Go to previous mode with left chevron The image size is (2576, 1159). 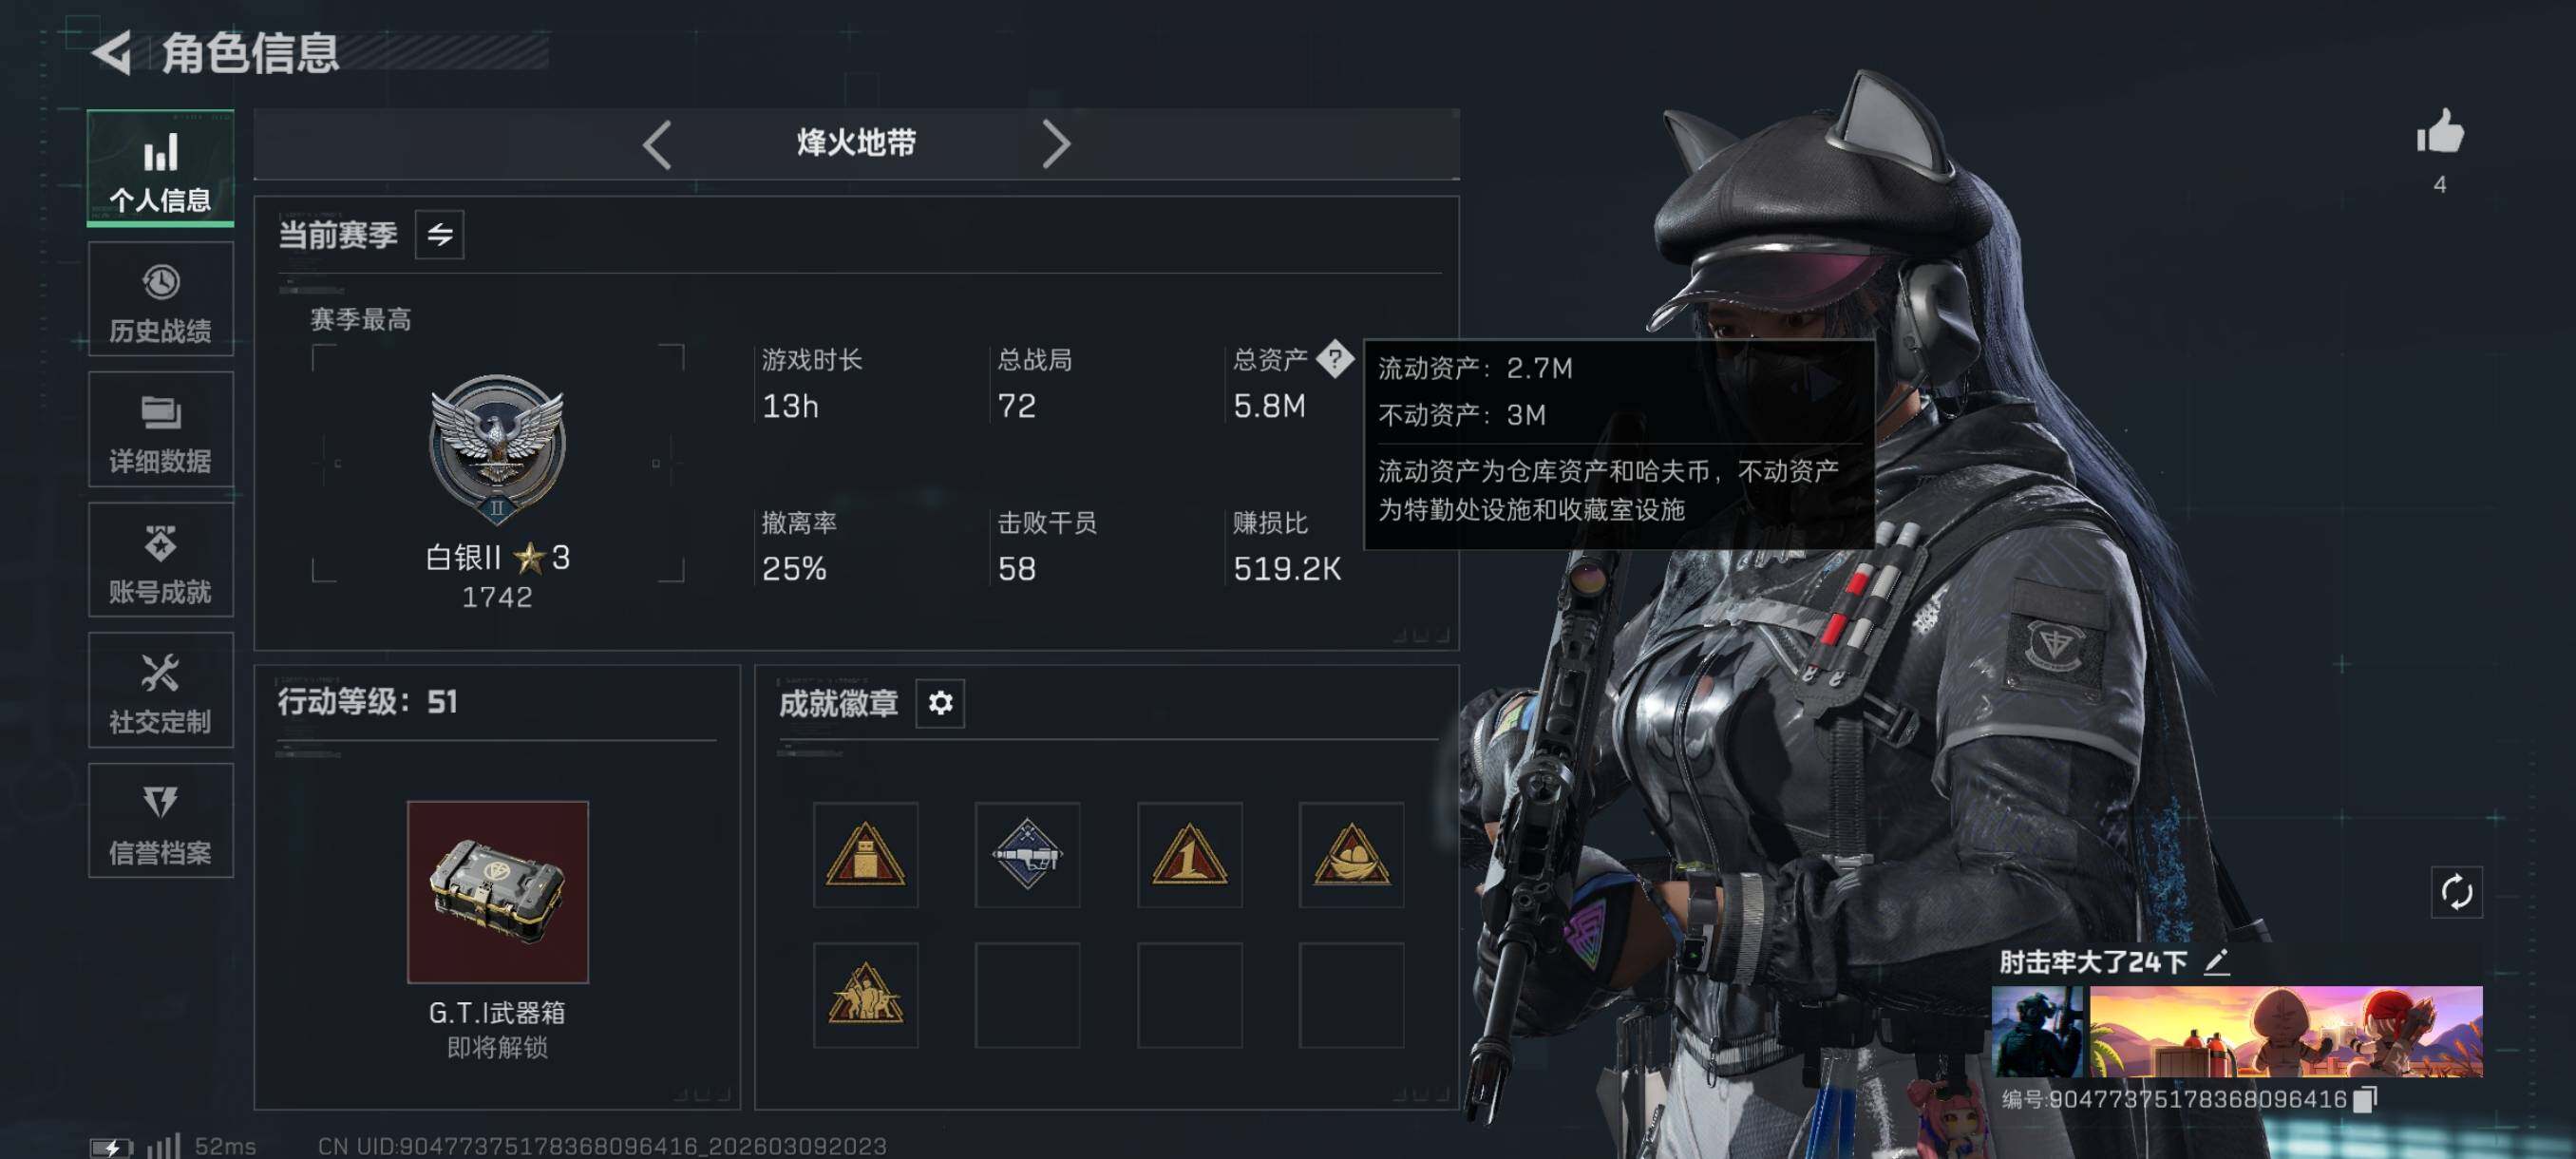657,145
